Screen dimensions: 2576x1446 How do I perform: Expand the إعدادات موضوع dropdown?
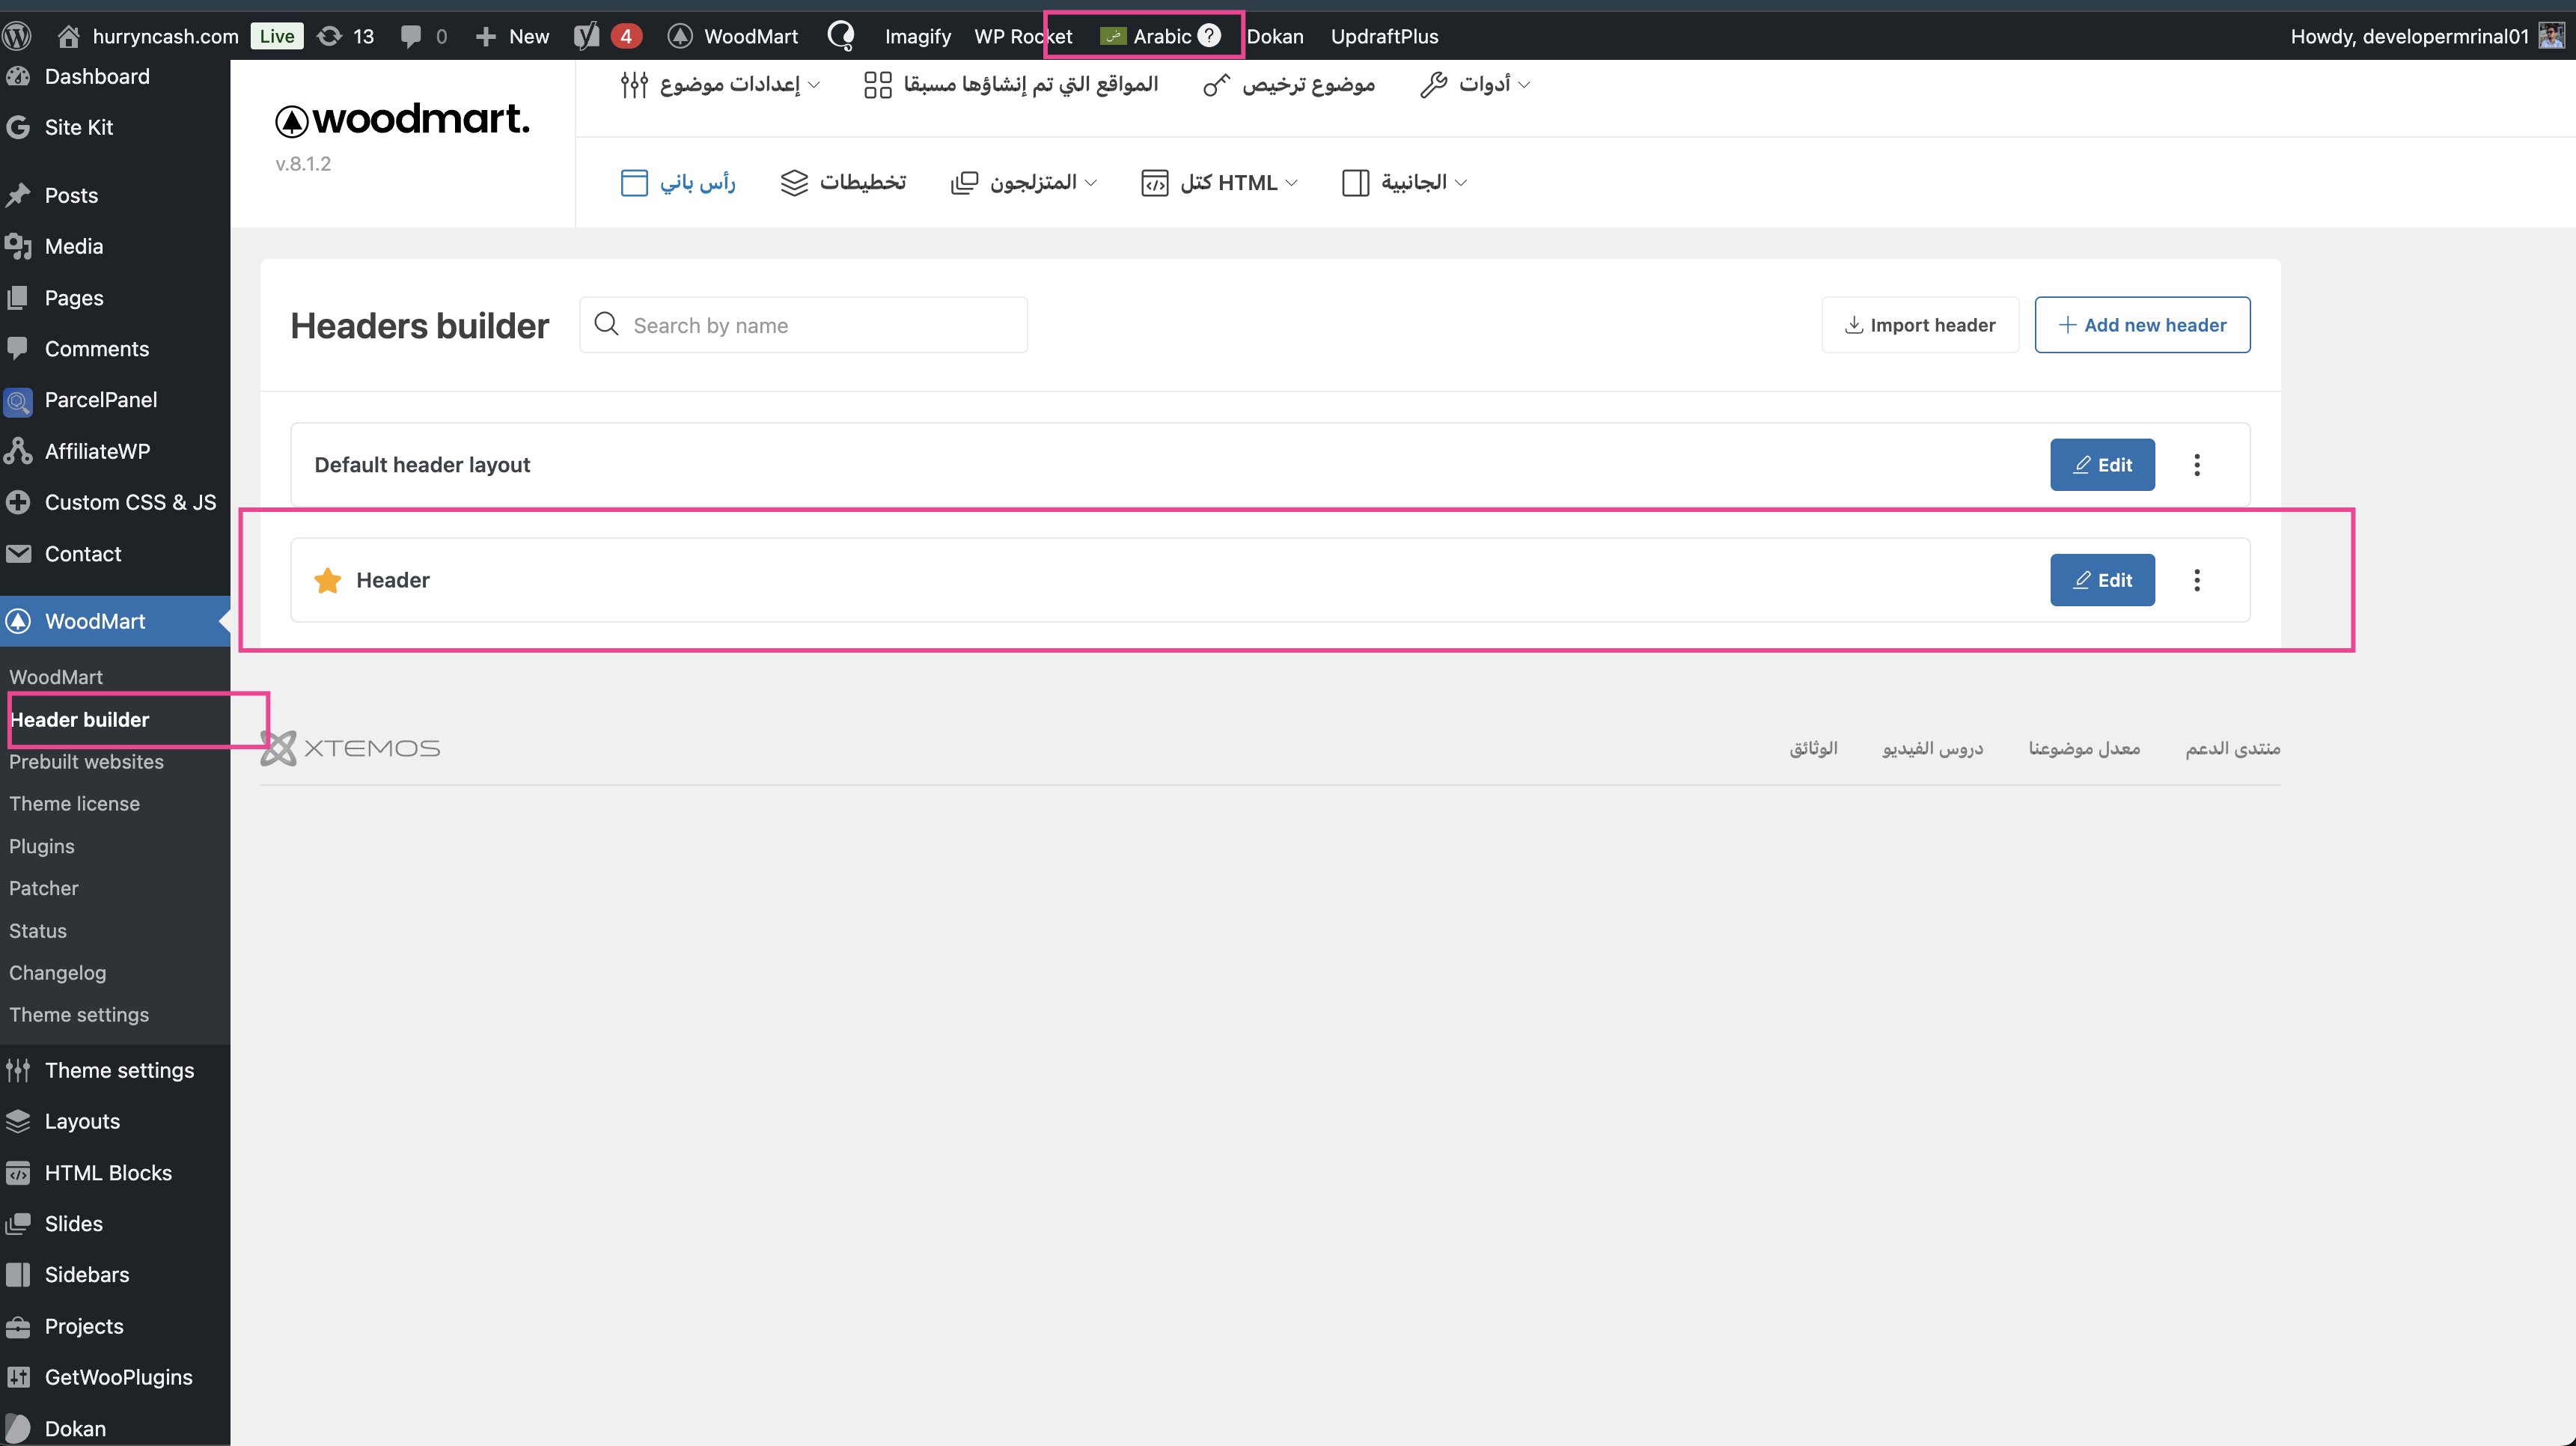pos(720,84)
